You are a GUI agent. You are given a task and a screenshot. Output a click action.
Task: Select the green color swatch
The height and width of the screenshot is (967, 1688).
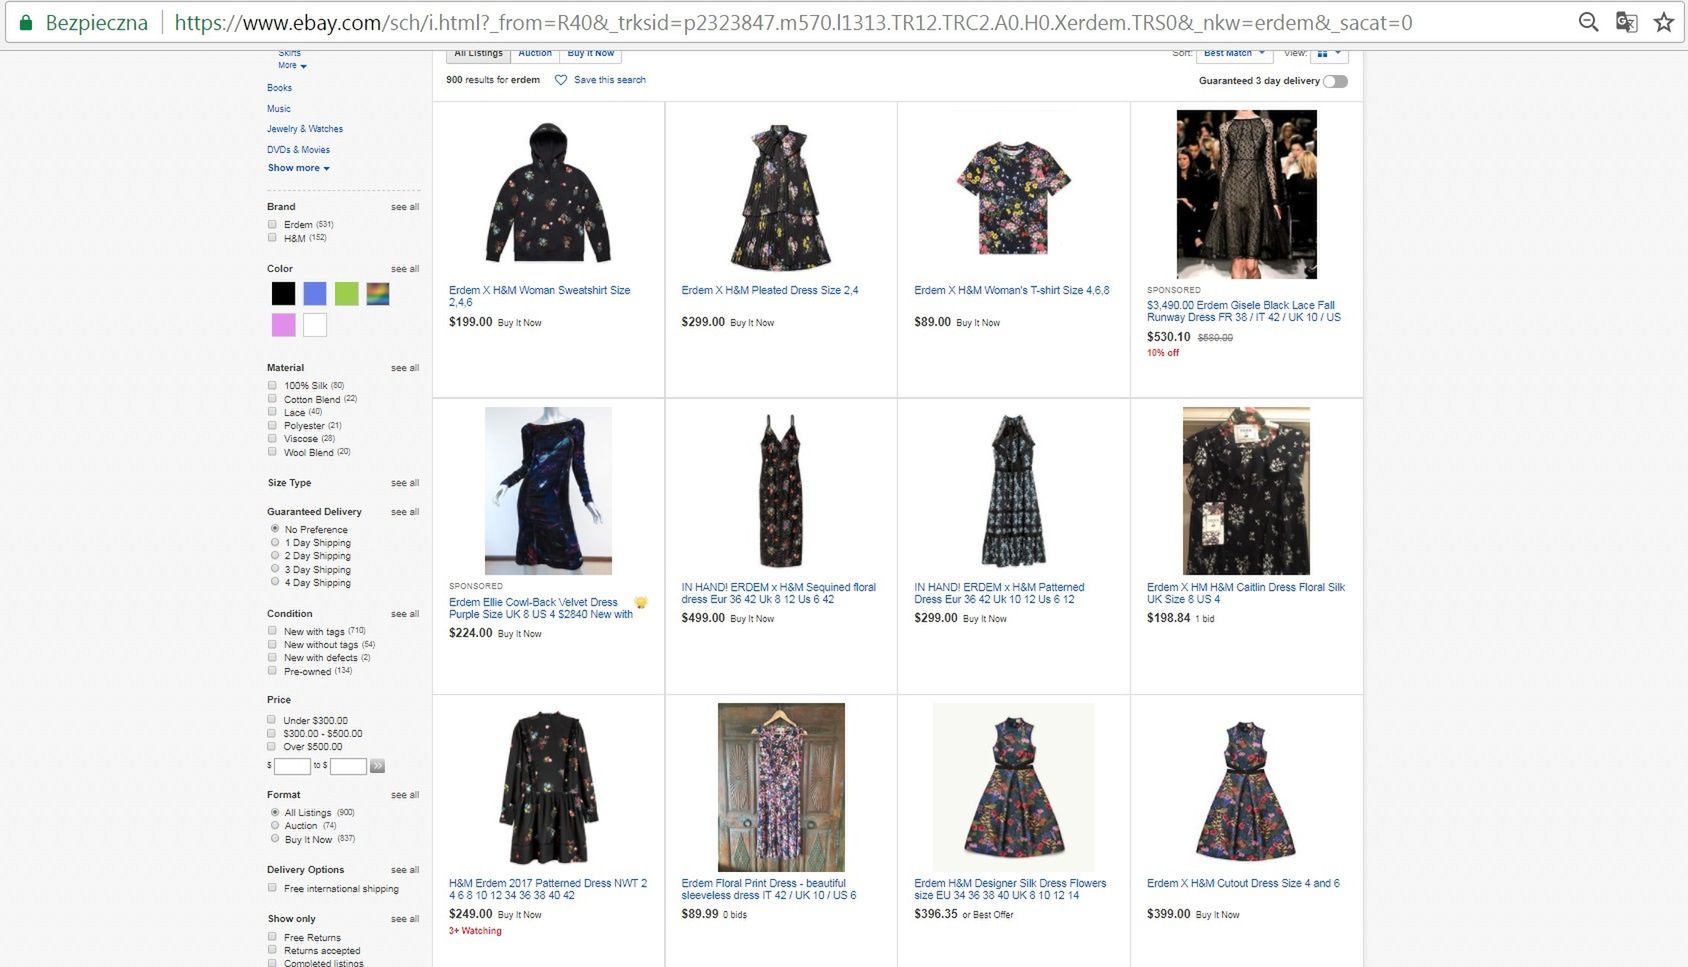click(x=346, y=293)
